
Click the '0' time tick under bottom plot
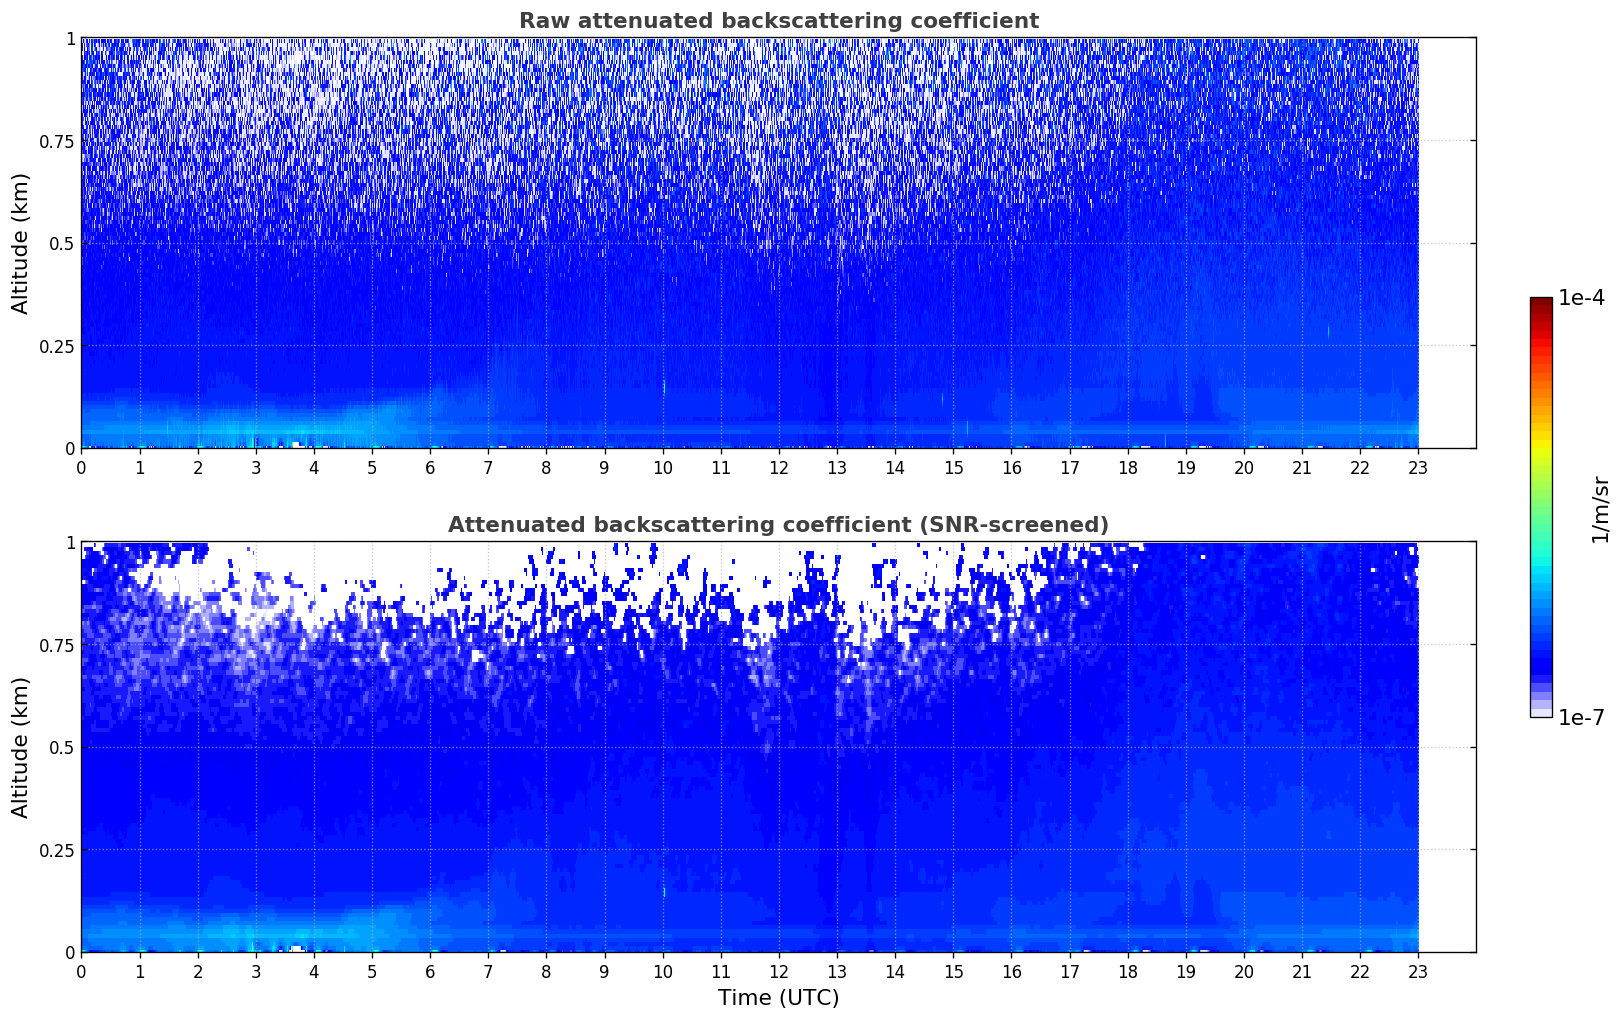[x=82, y=971]
